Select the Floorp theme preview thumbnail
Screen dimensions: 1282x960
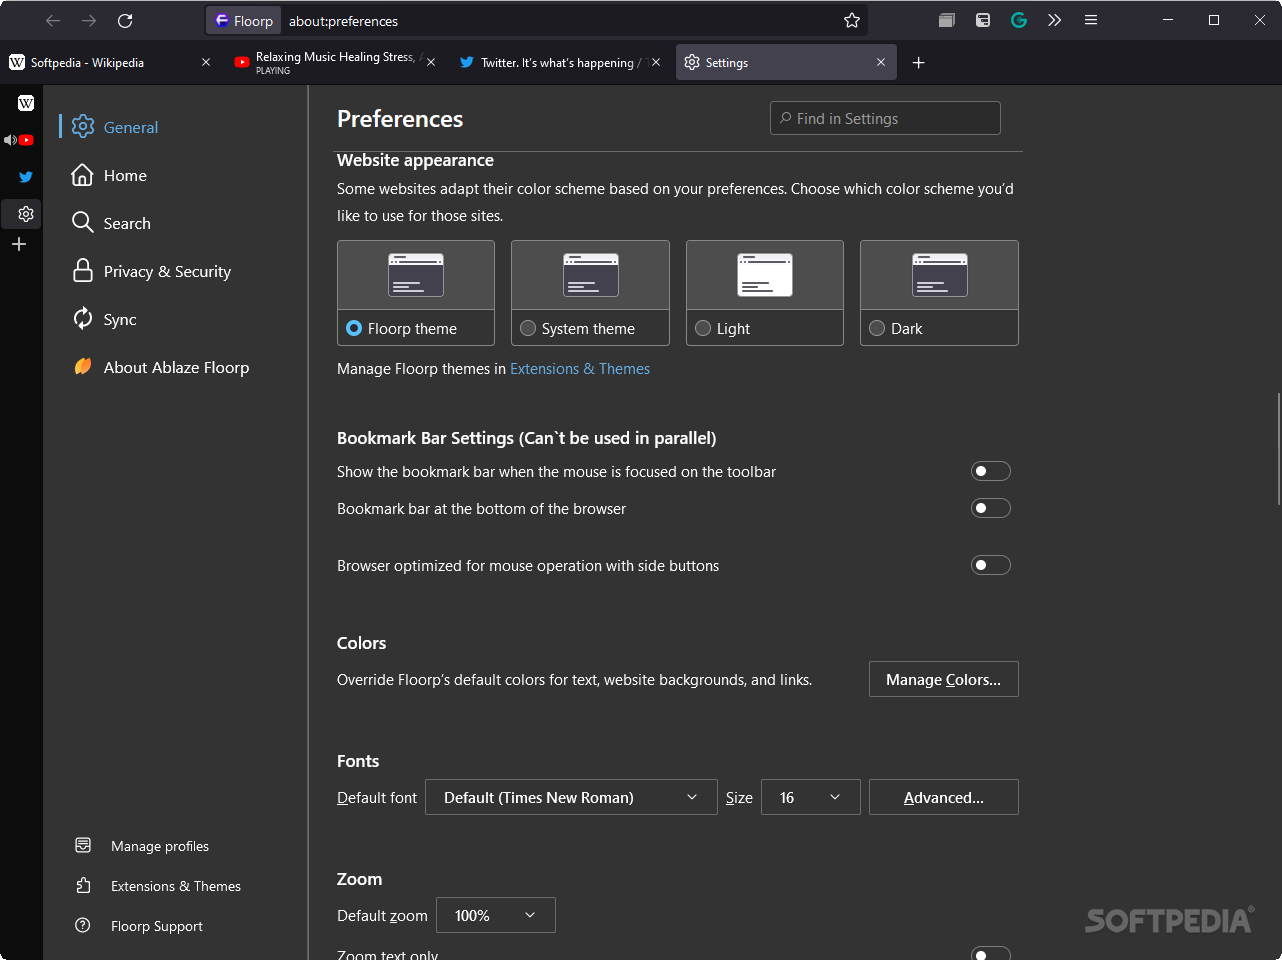[x=416, y=275]
